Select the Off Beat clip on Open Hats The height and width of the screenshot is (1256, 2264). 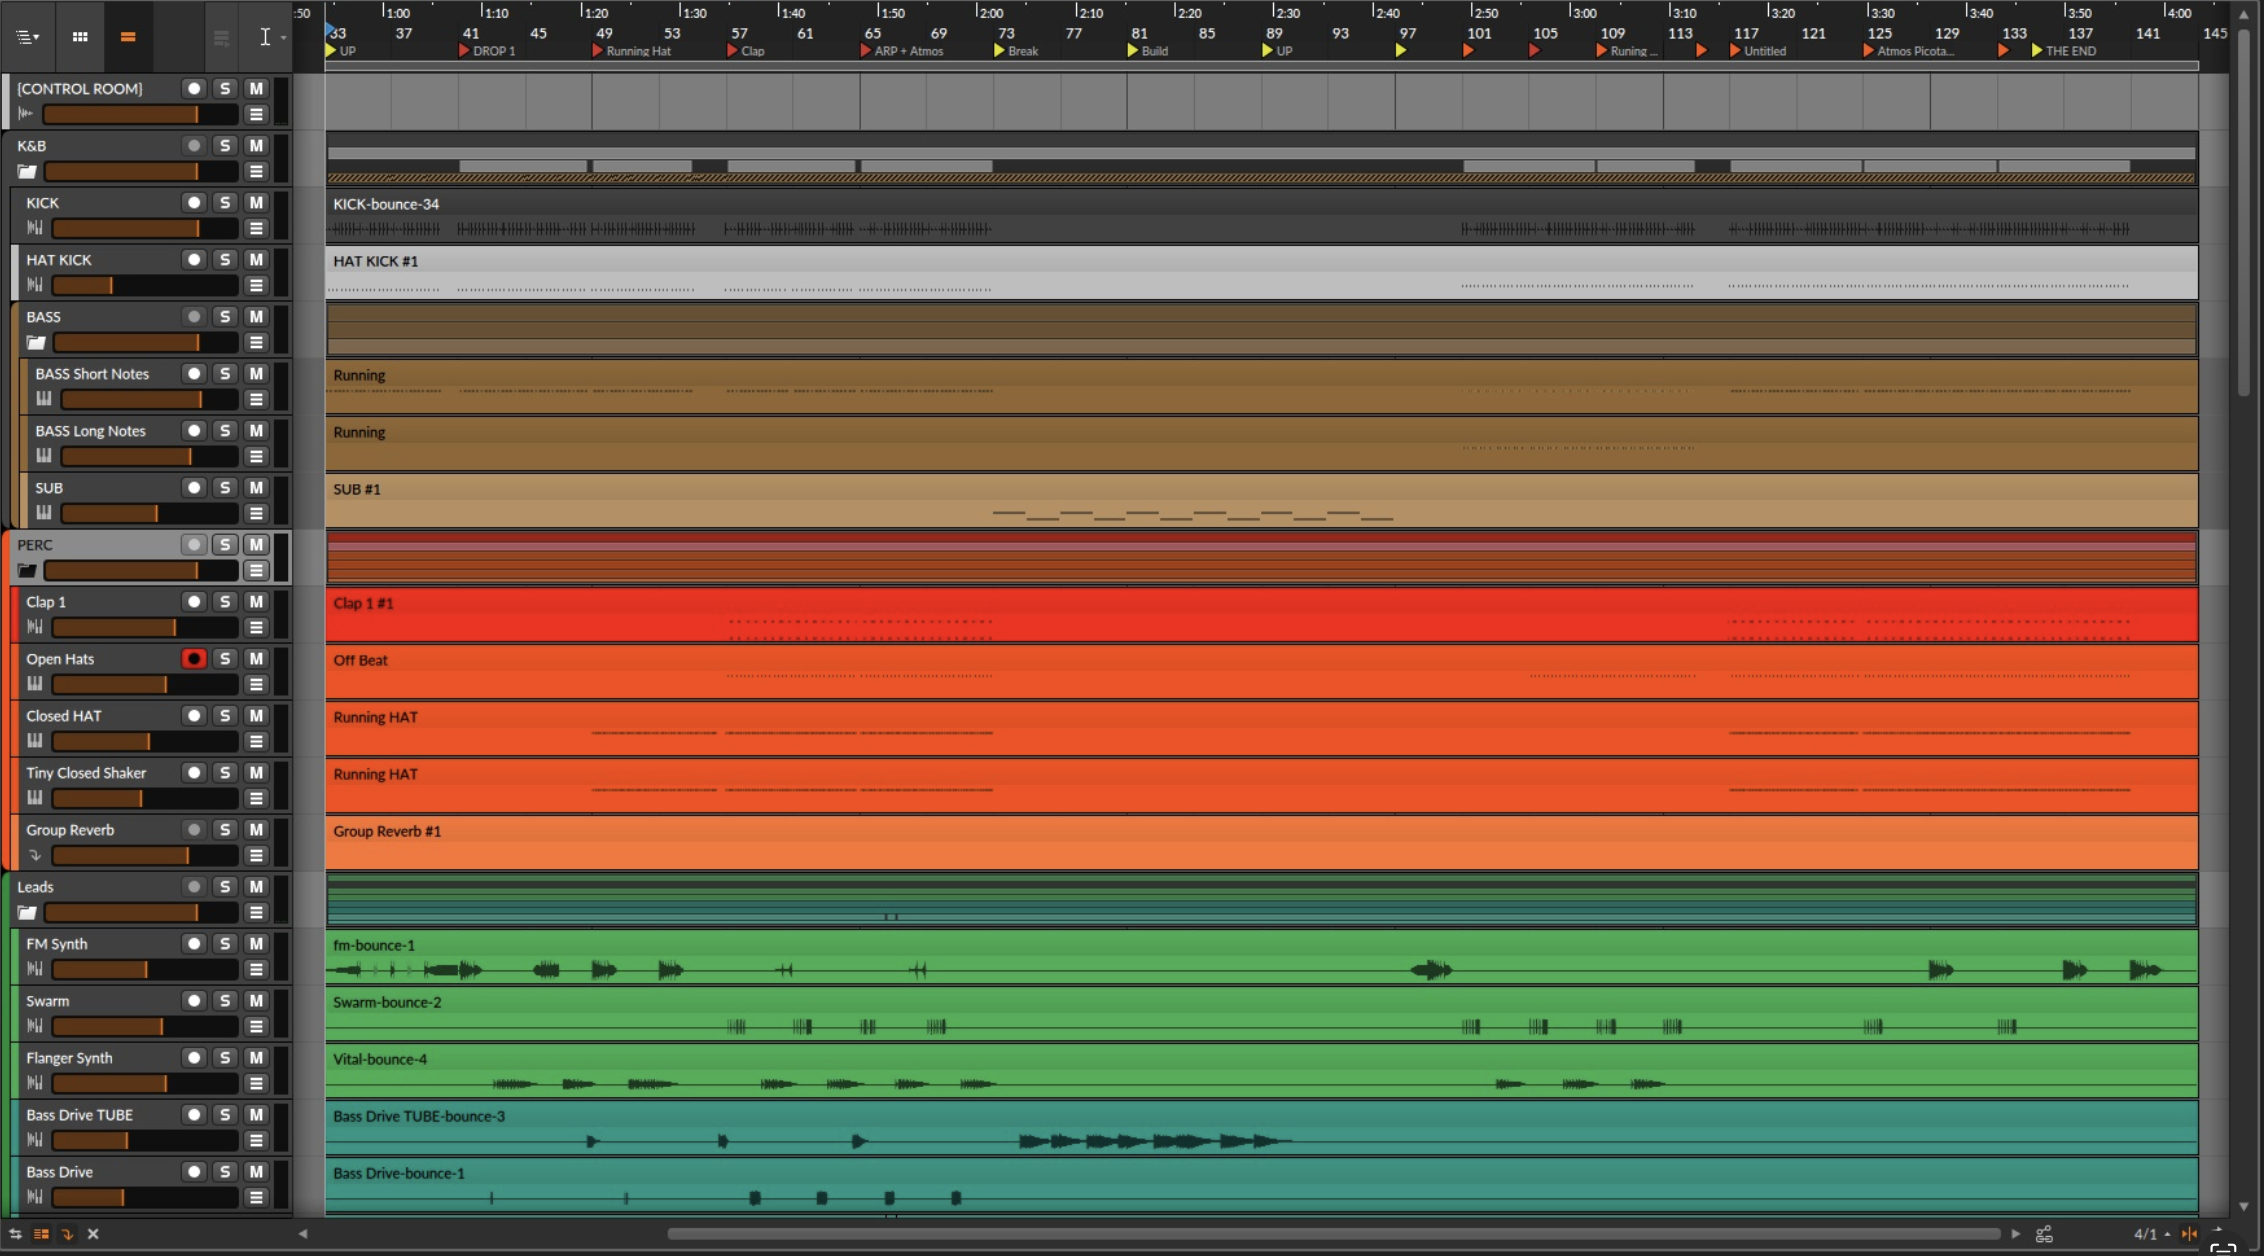pos(1261,672)
